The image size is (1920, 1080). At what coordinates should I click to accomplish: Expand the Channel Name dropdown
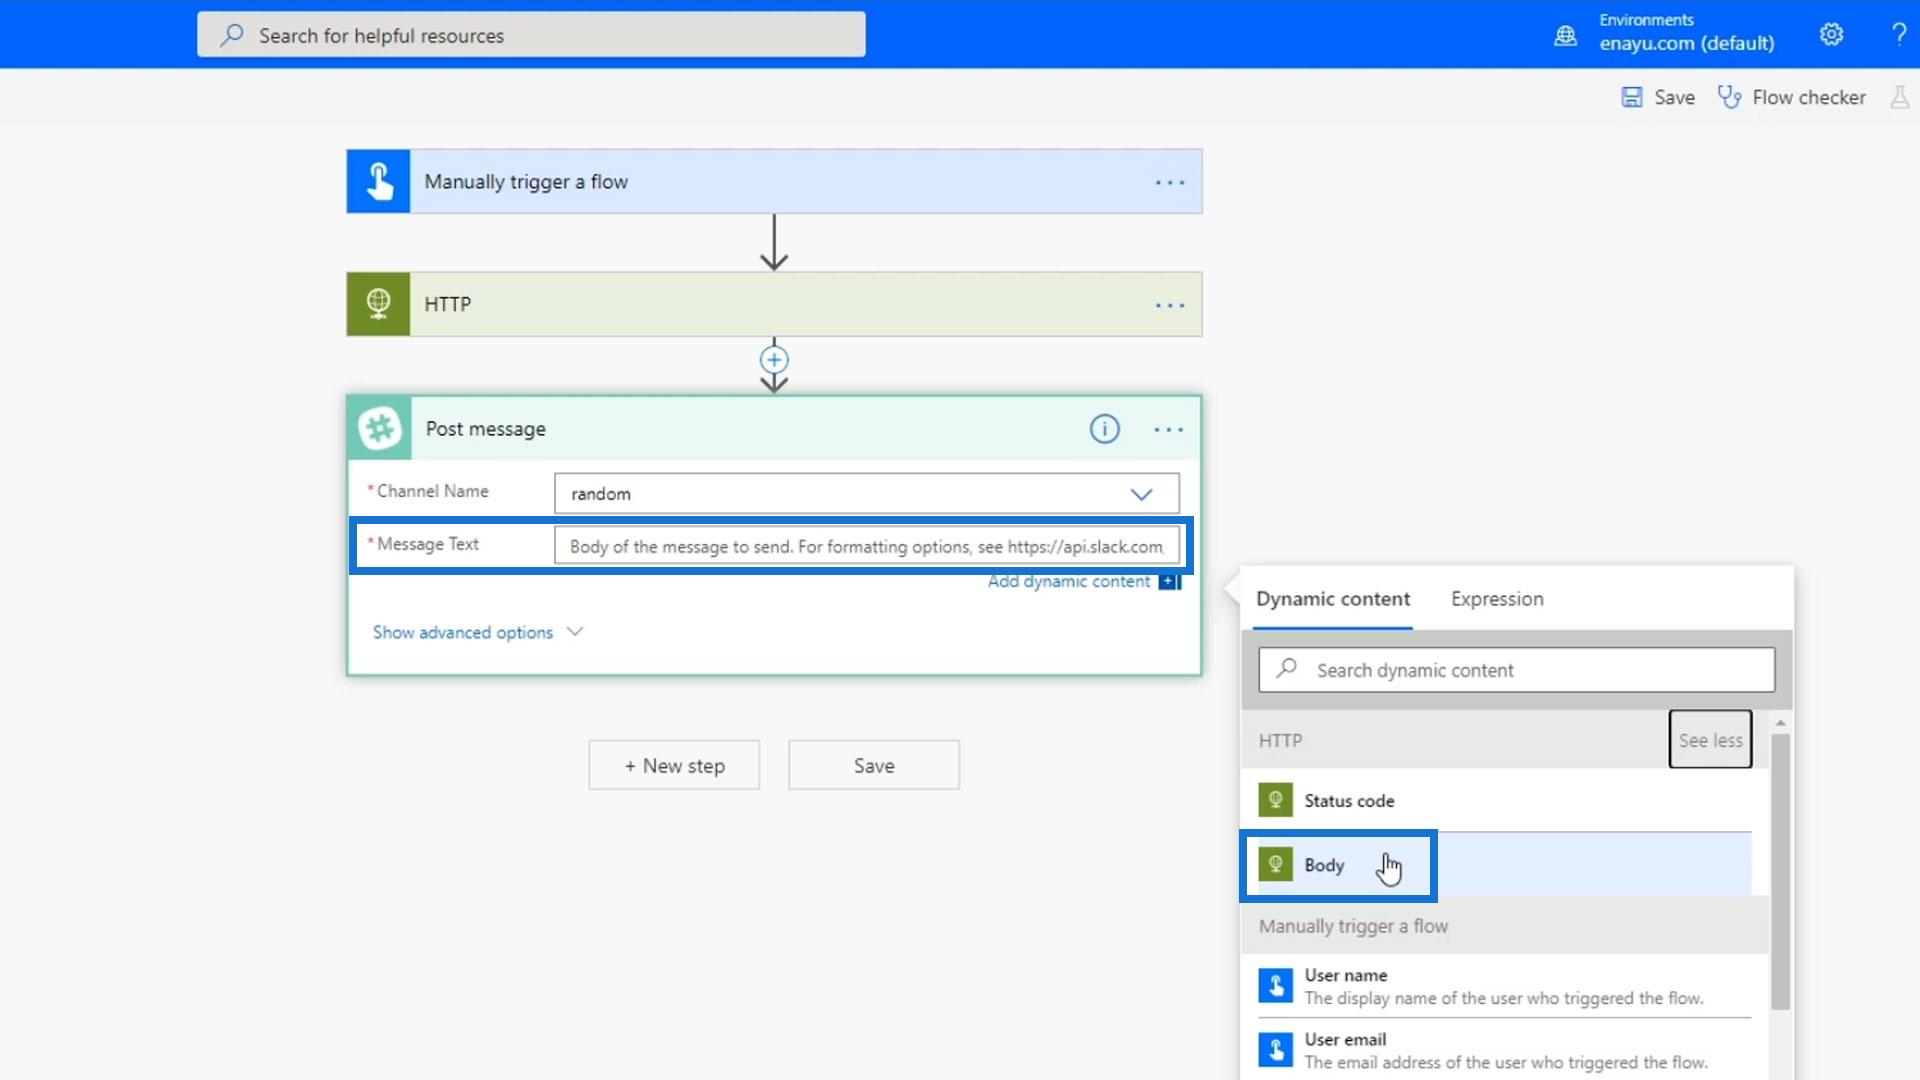pos(1141,494)
